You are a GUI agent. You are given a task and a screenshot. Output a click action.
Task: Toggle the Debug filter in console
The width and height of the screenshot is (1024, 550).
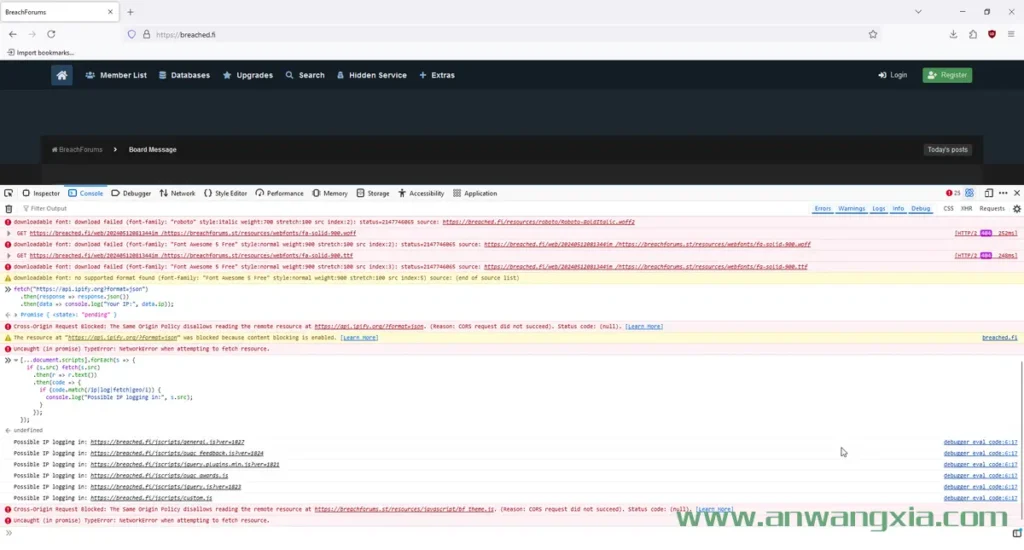pos(920,209)
